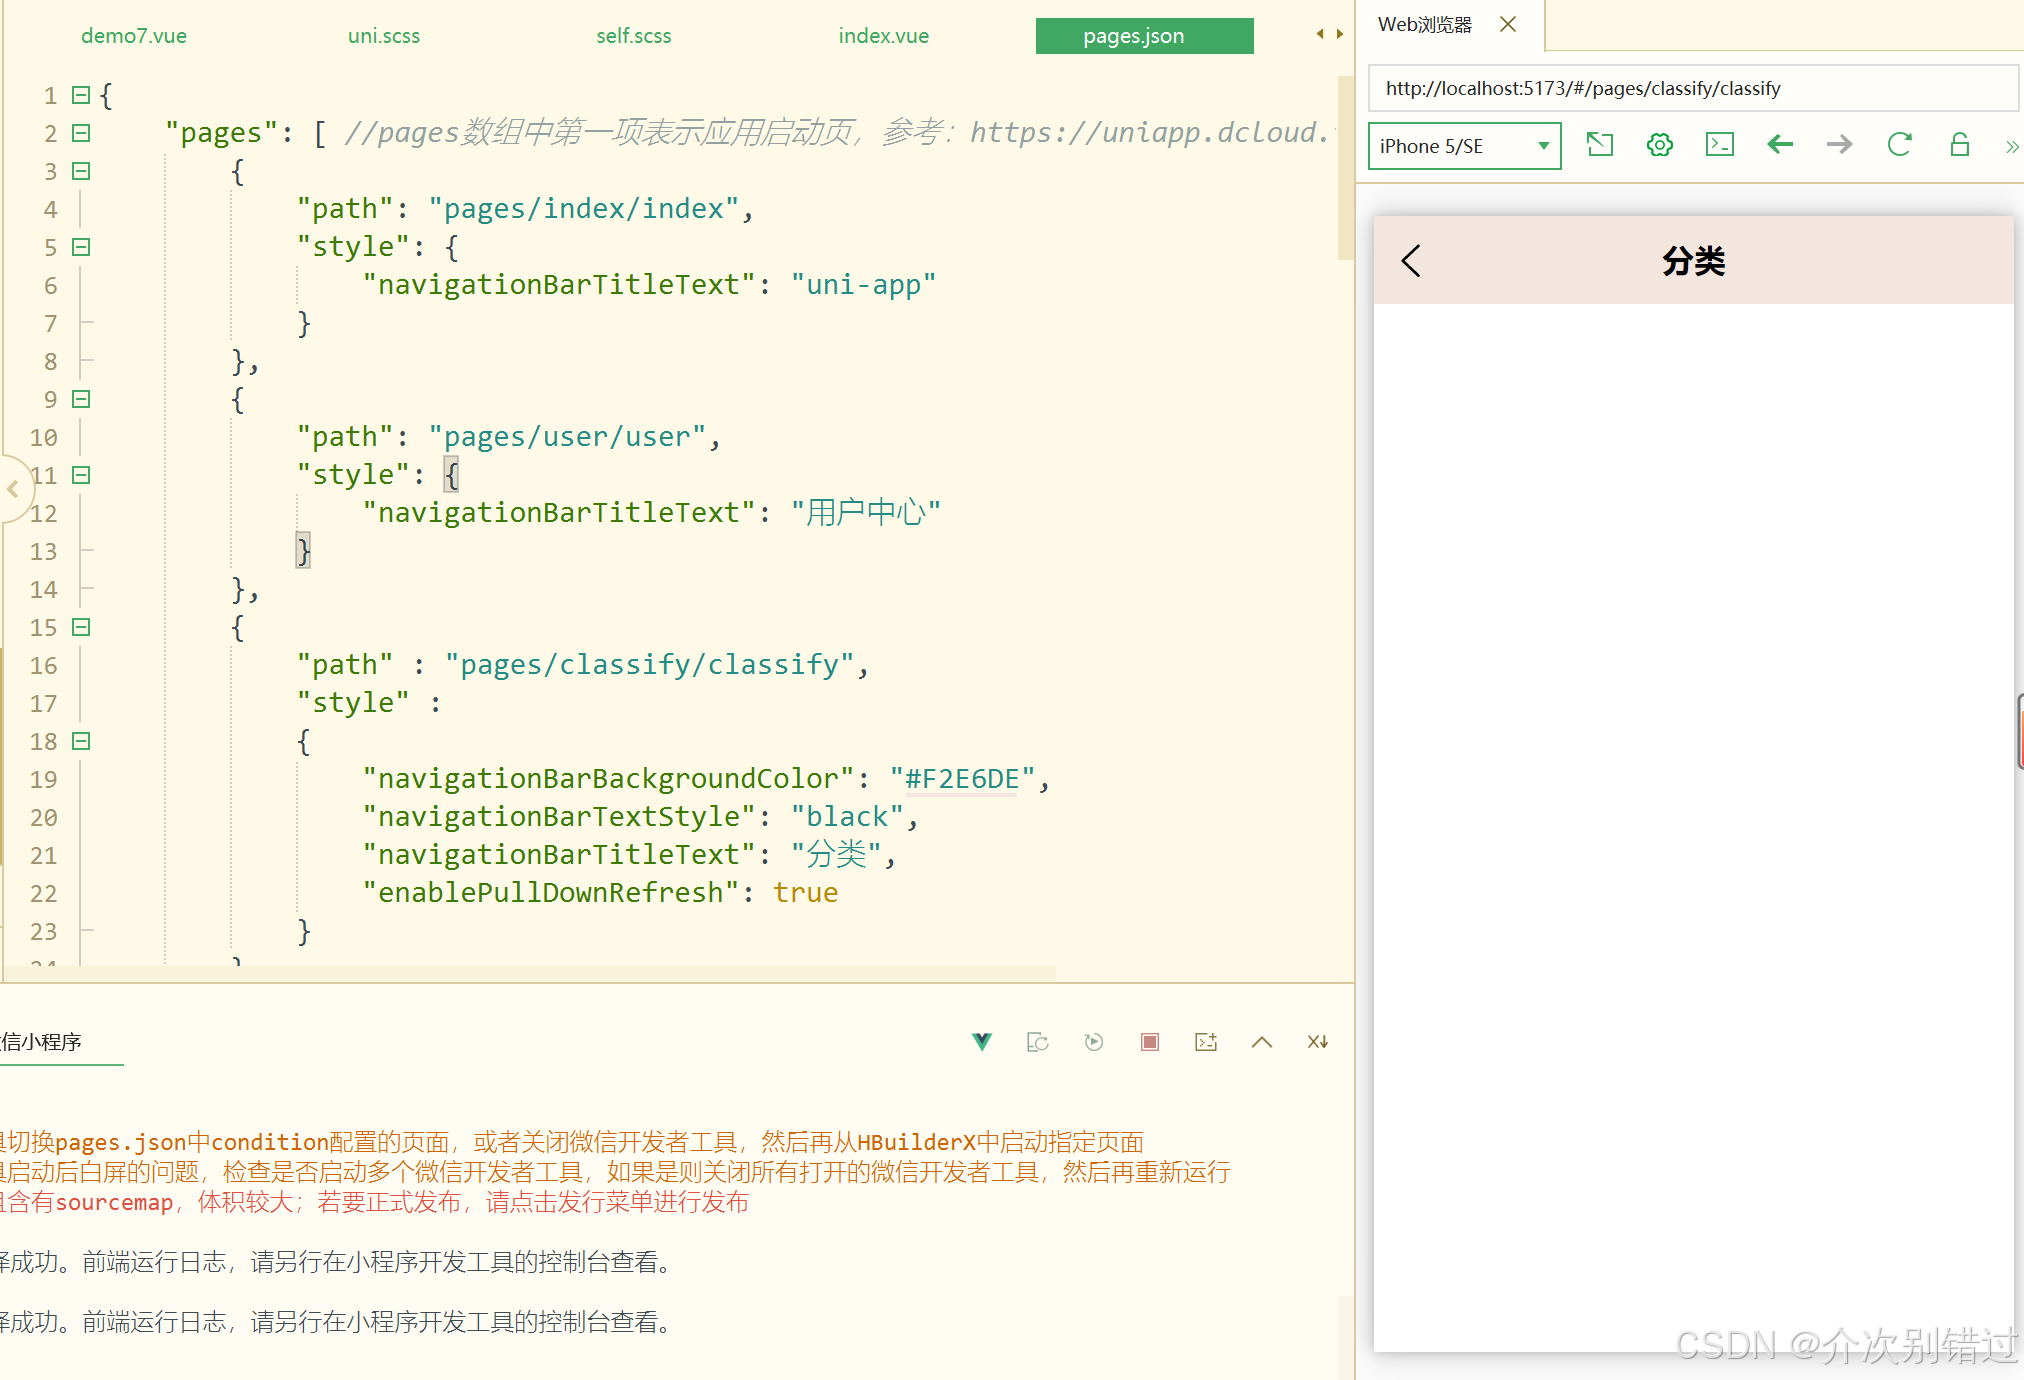2024x1380 pixels.
Task: Switch to the index.vue tab
Action: [x=883, y=36]
